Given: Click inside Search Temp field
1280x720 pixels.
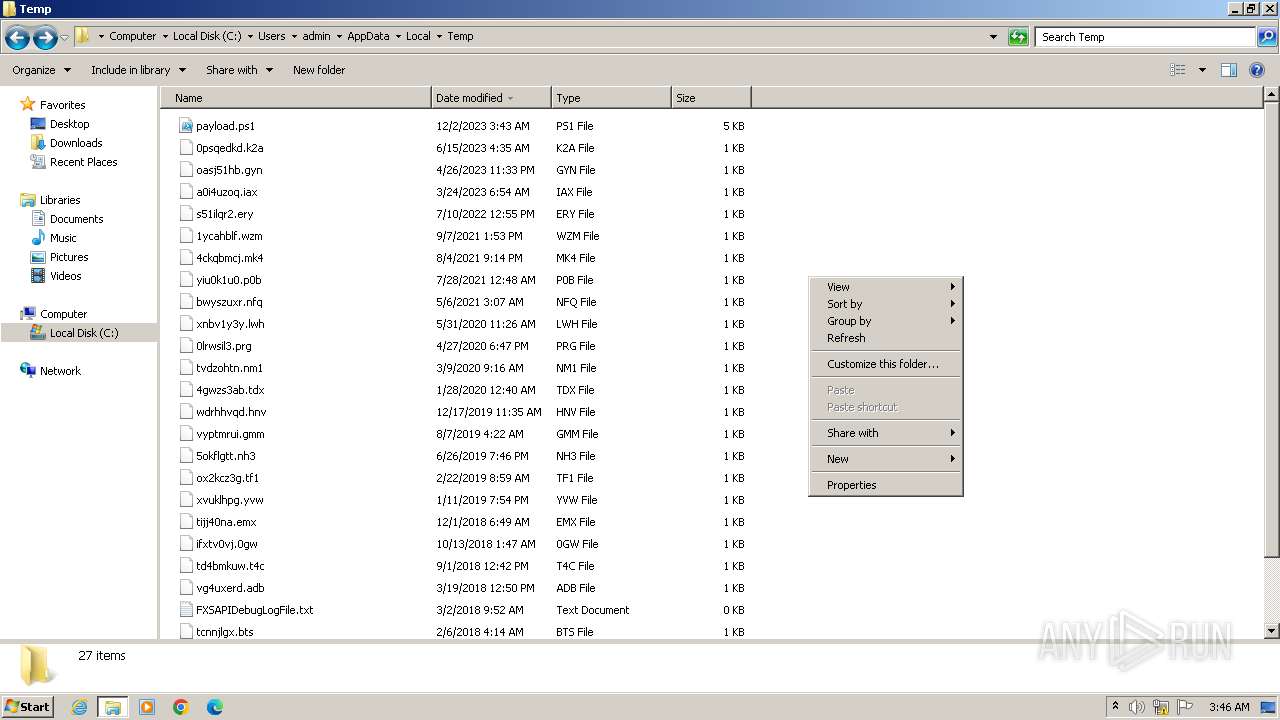Looking at the screenshot, I should point(1145,37).
